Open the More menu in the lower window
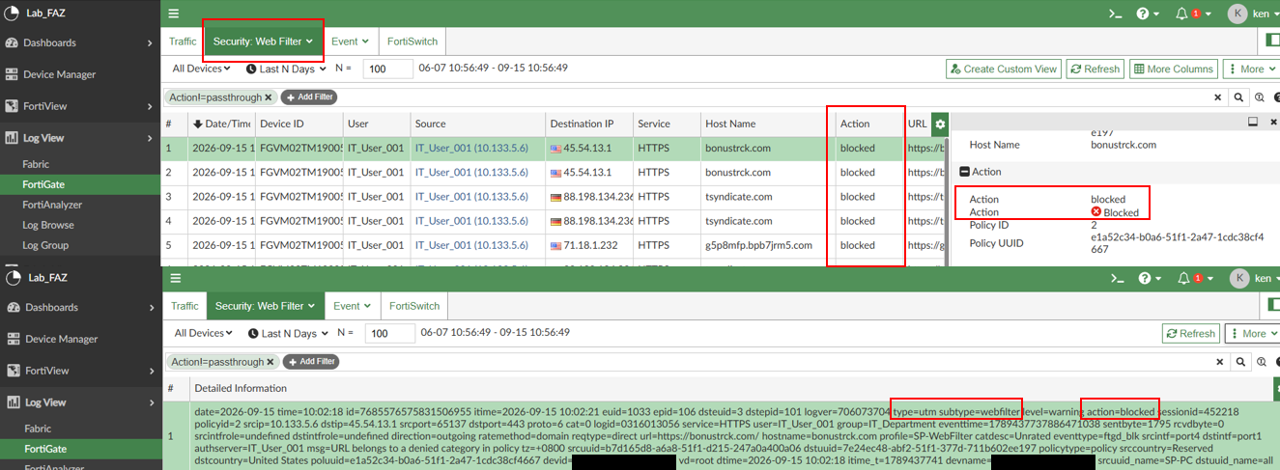Screen dimensions: 1280x470 coord(1253,333)
